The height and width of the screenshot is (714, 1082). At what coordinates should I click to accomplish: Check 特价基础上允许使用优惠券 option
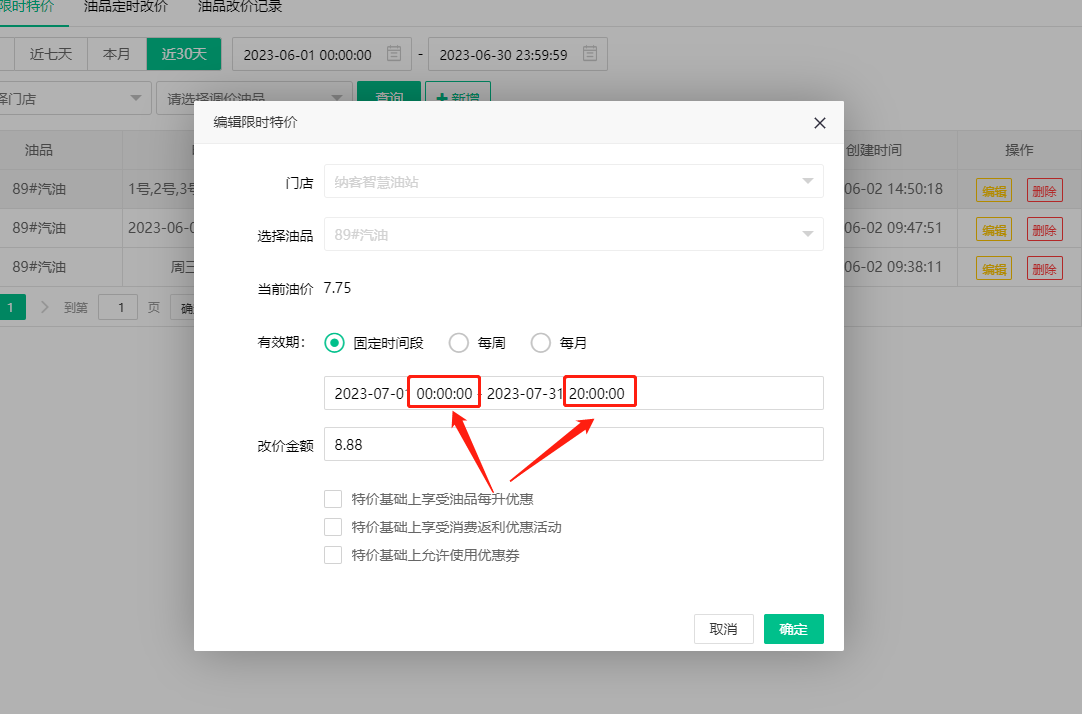point(333,555)
